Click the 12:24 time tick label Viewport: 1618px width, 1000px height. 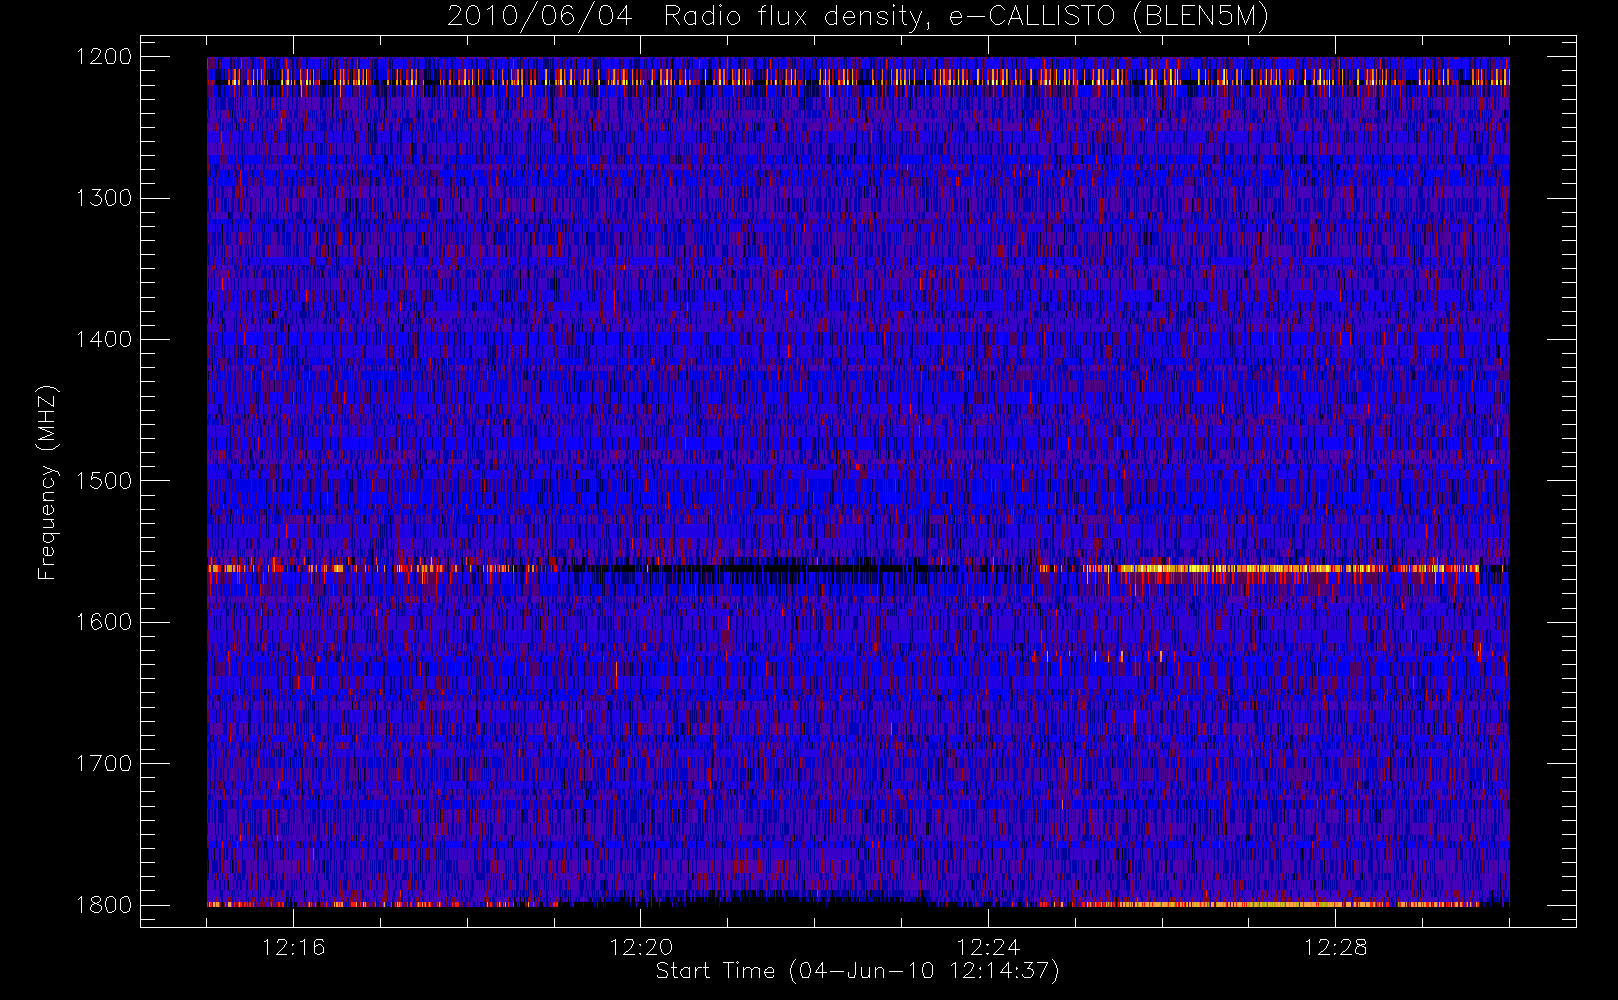(988, 947)
